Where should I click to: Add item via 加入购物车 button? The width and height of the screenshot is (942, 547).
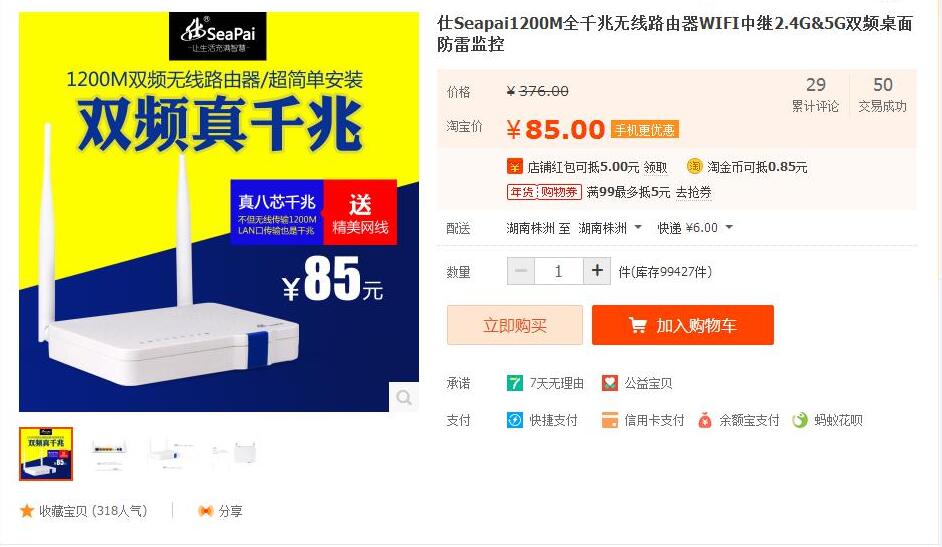682,325
